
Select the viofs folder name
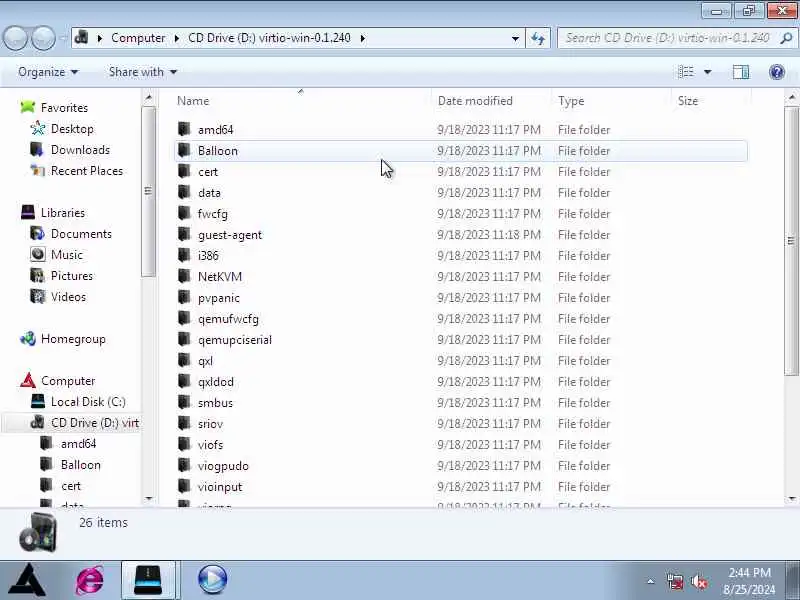click(x=210, y=444)
